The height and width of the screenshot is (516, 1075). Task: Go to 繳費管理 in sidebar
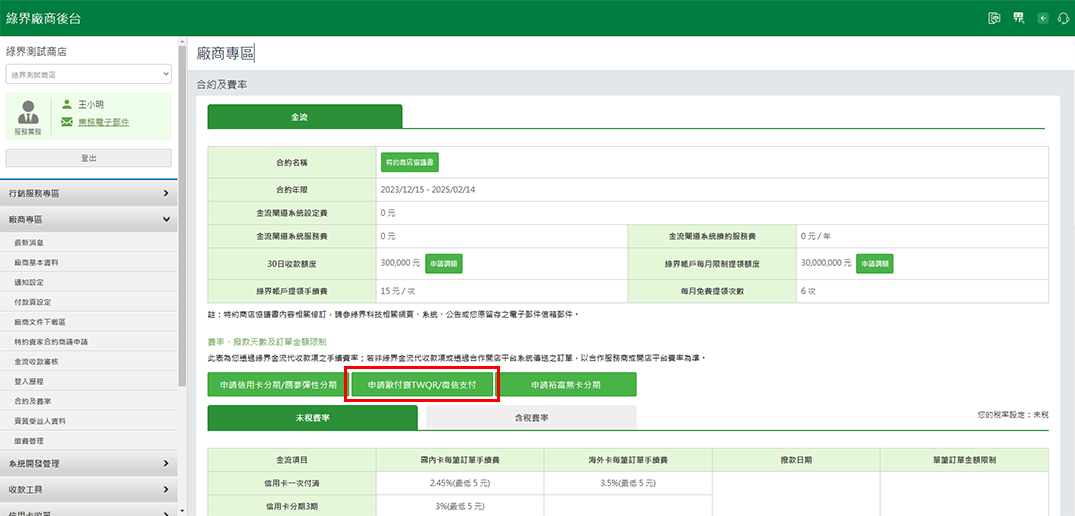click(29, 441)
